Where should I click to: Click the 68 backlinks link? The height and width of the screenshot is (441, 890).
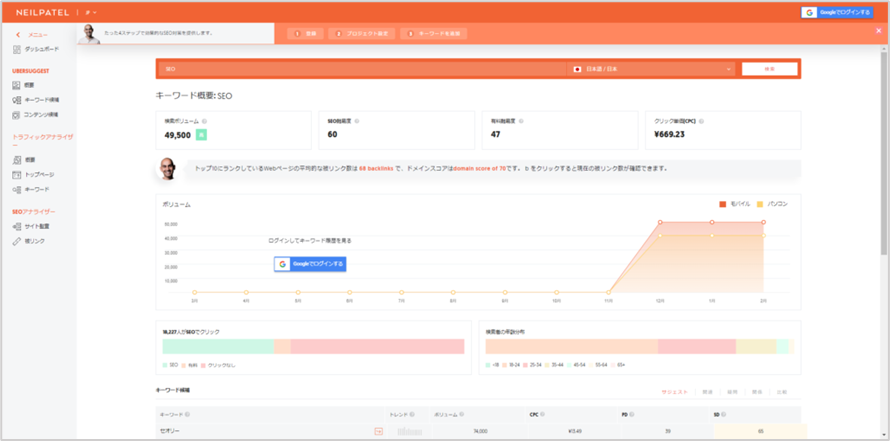tap(376, 169)
